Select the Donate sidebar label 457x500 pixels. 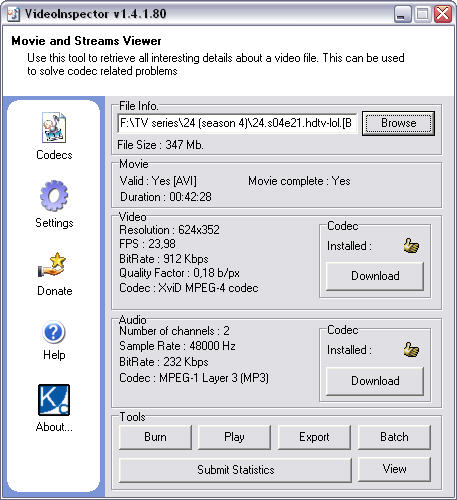pyautogui.click(x=55, y=291)
